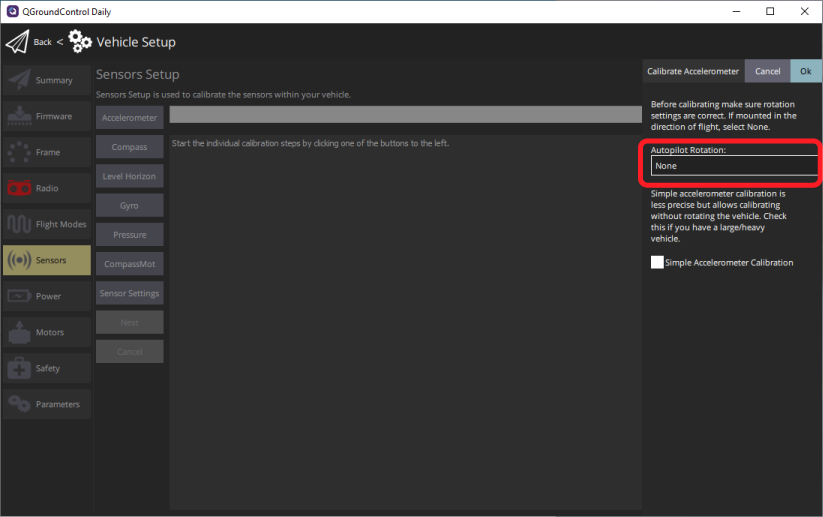
Task: Click the QGroundControl app icon in title bar
Action: tap(12, 12)
